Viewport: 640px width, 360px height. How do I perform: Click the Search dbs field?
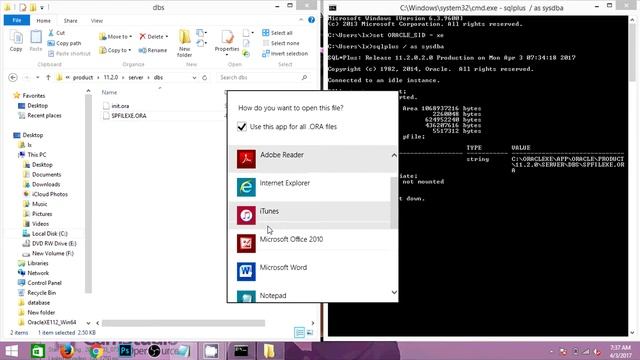263,77
